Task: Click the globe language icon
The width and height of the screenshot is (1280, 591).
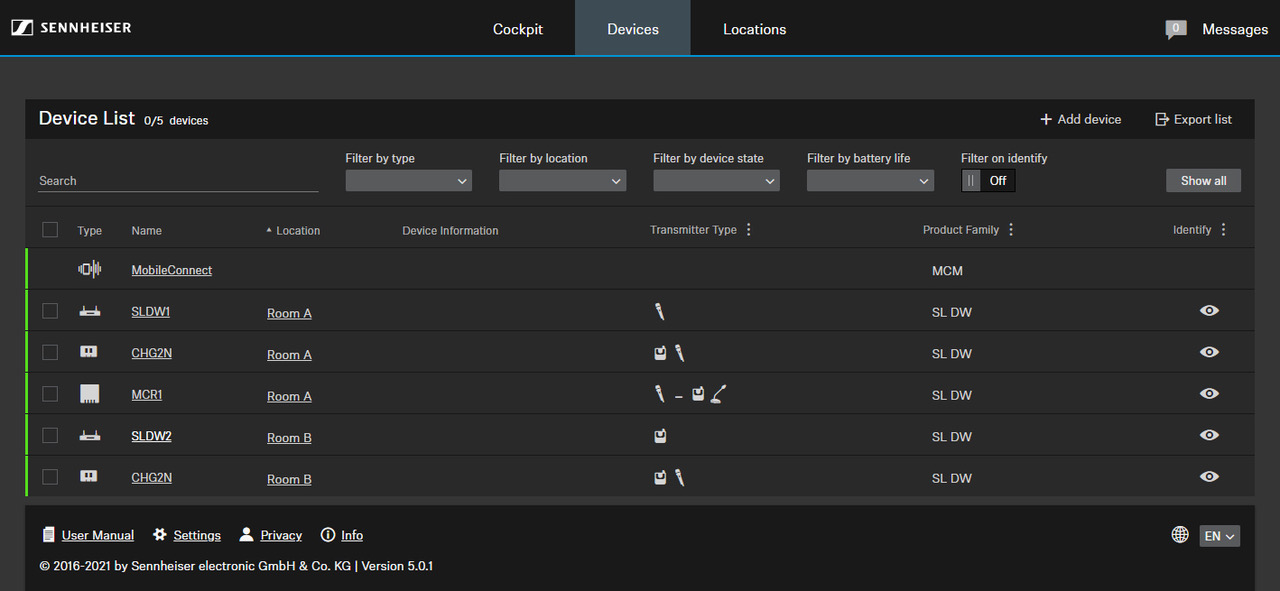Action: point(1180,535)
